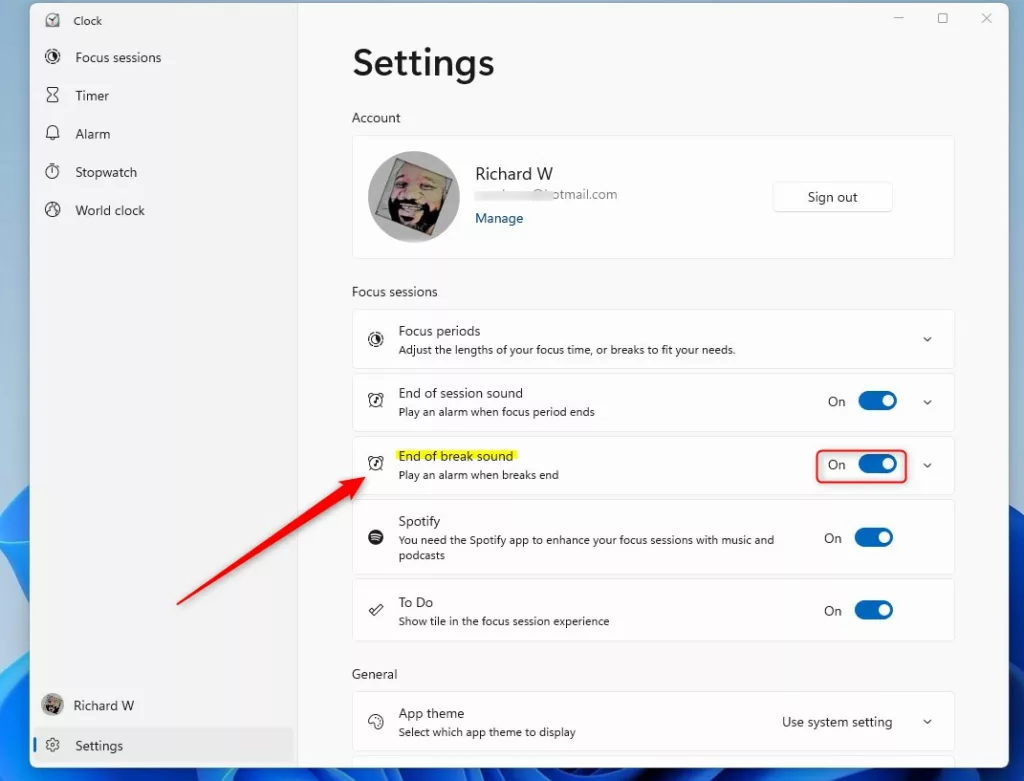Click the Focus sessions section heading
1024x781 pixels.
(x=394, y=292)
